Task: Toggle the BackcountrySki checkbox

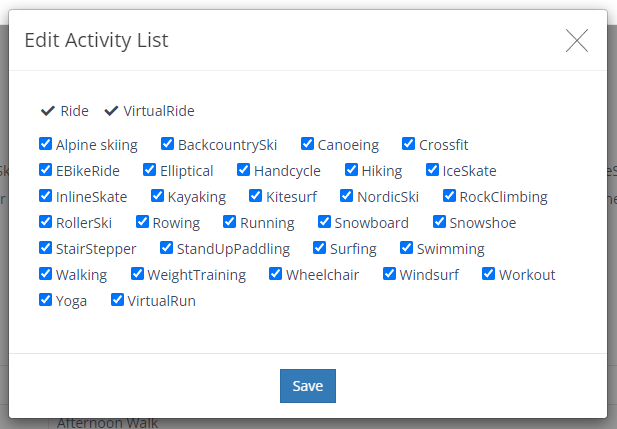Action: pos(167,144)
